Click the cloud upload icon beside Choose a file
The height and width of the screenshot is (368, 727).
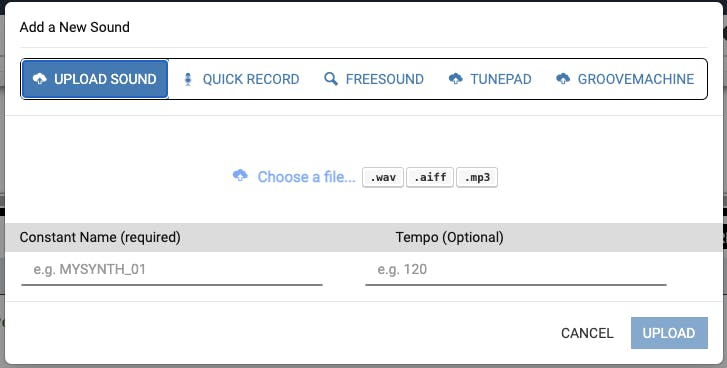coord(240,175)
